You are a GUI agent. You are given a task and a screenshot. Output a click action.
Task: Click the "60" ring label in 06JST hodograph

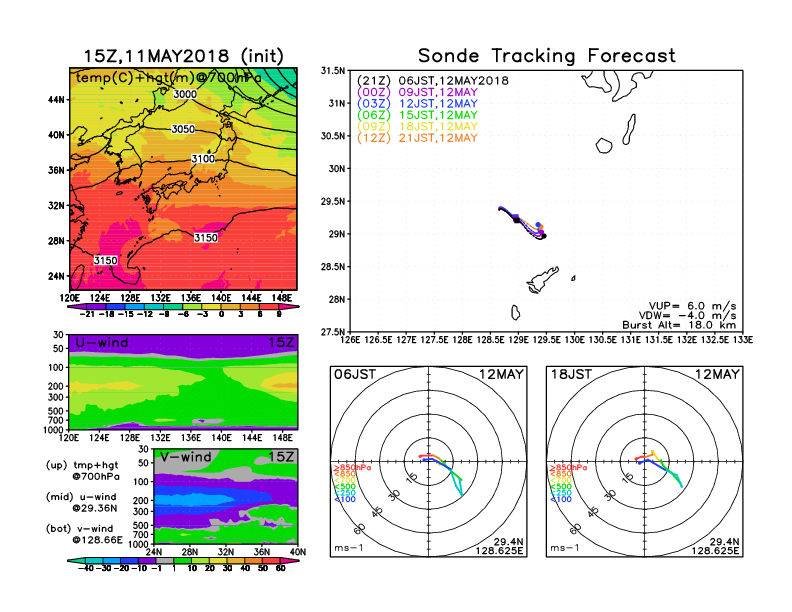pos(360,529)
